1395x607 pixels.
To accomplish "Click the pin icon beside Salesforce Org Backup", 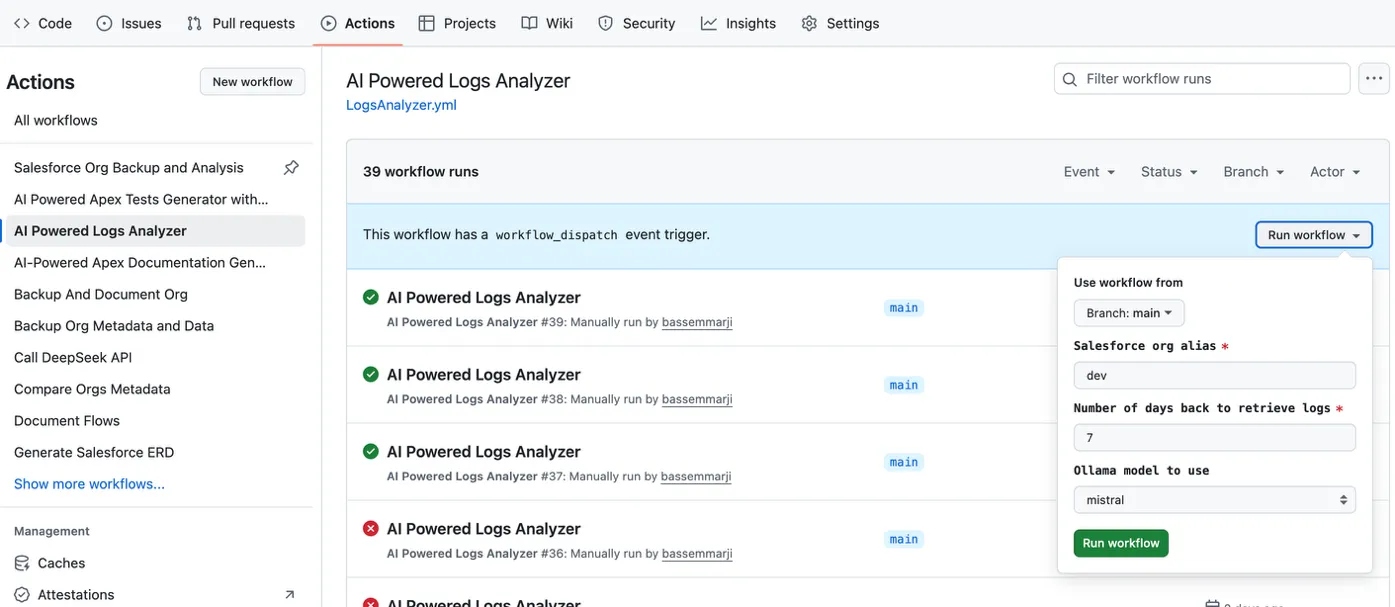I will pos(291,168).
